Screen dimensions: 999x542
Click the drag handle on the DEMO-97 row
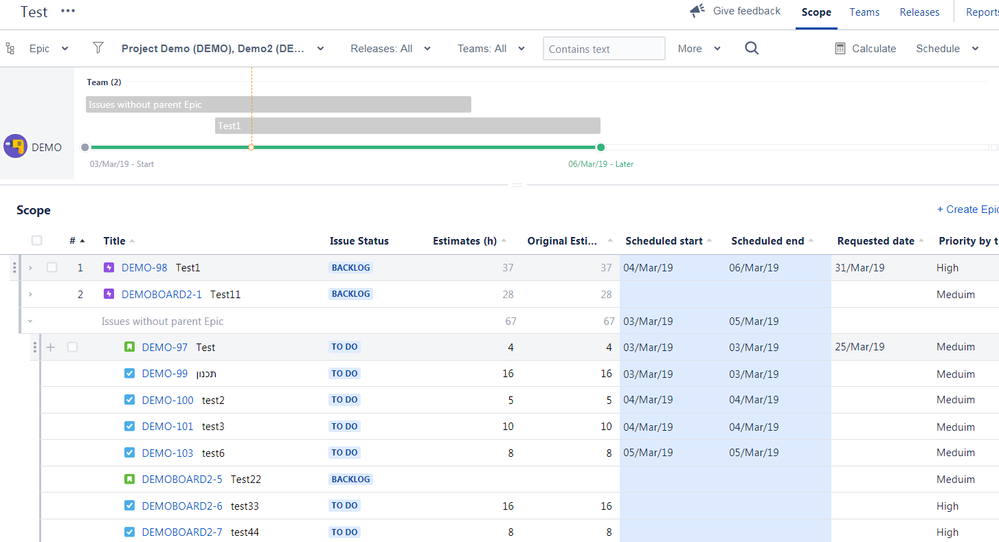click(x=34, y=347)
